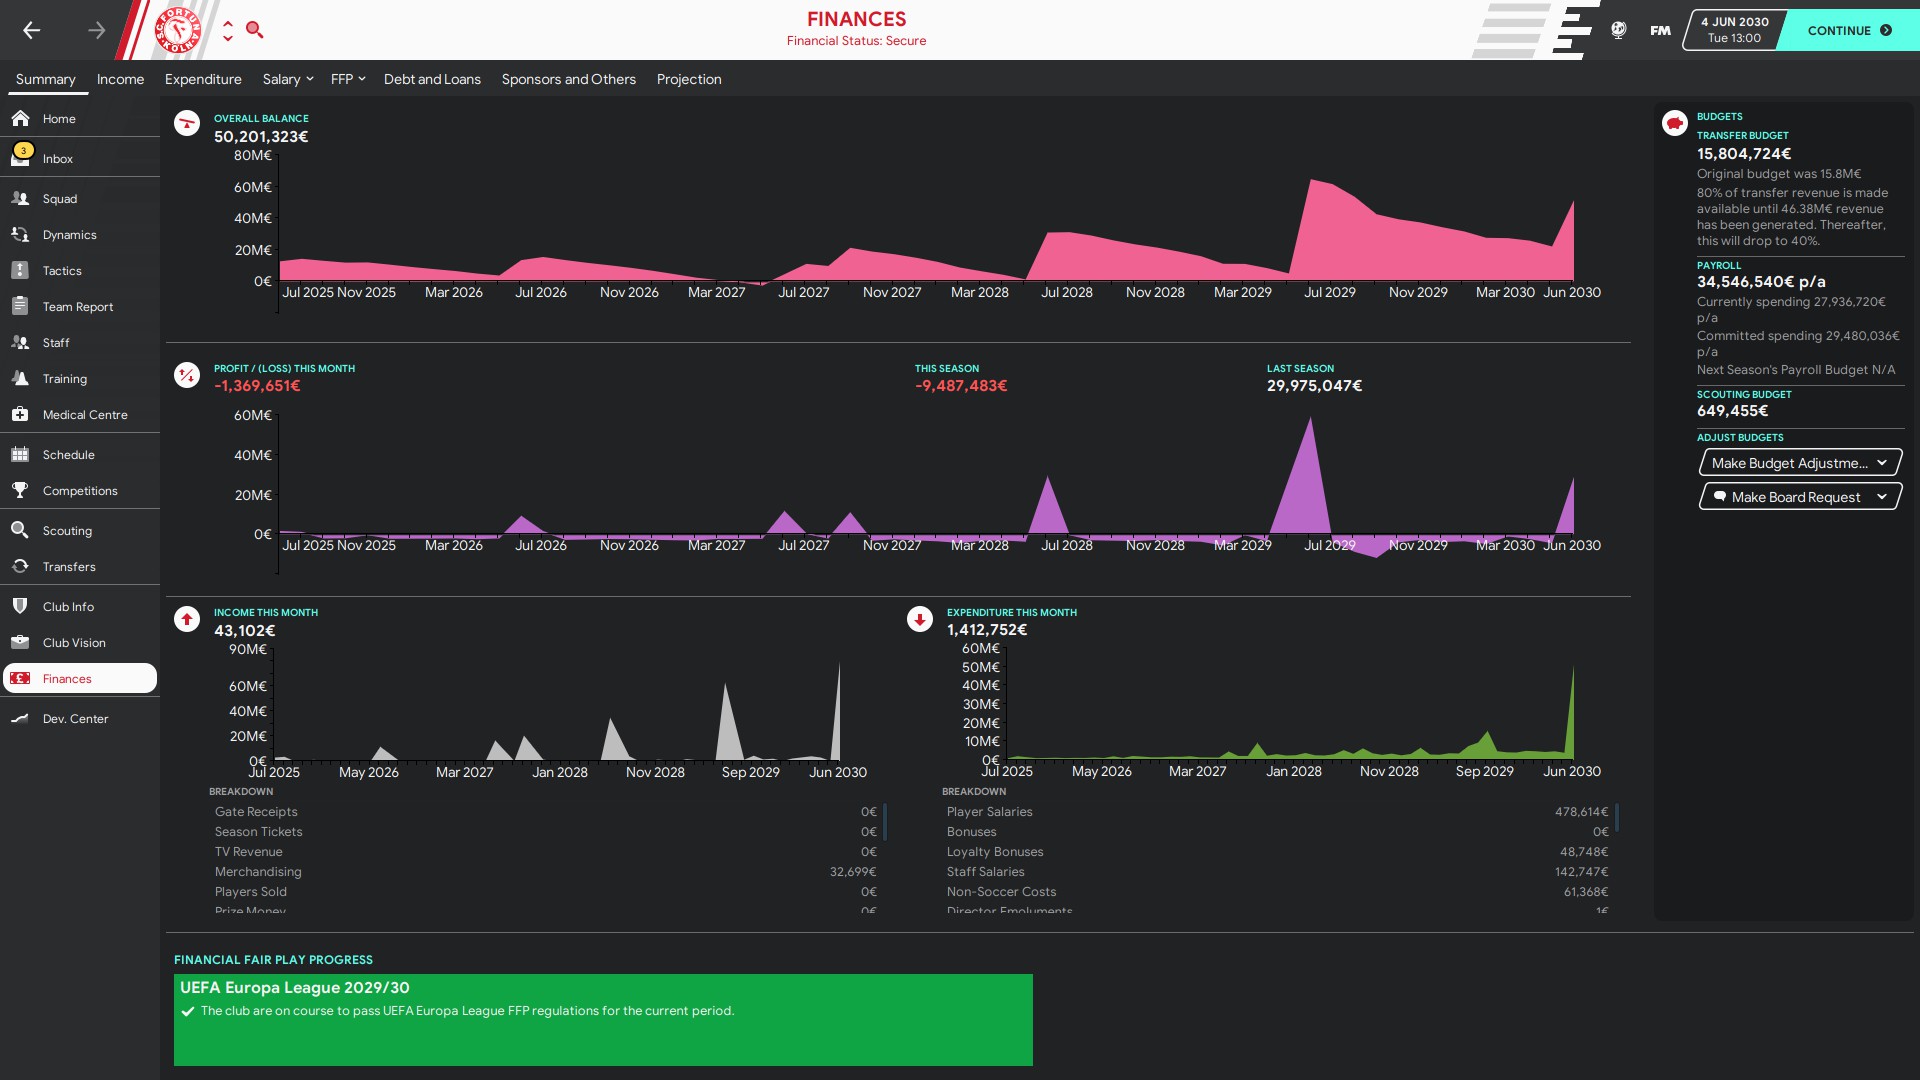The width and height of the screenshot is (1920, 1080).
Task: Expand the Salary tab dropdown
Action: click(288, 79)
